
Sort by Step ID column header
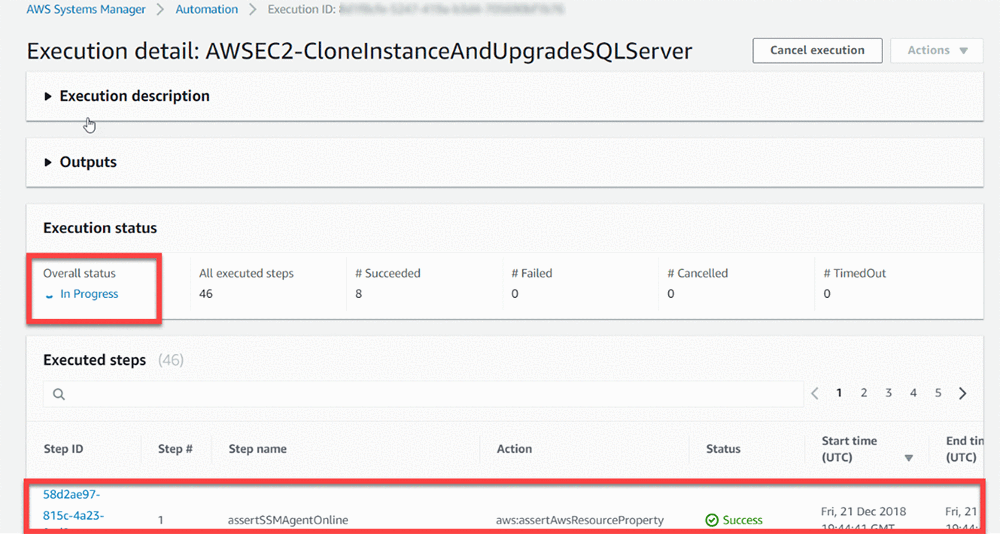coord(63,449)
